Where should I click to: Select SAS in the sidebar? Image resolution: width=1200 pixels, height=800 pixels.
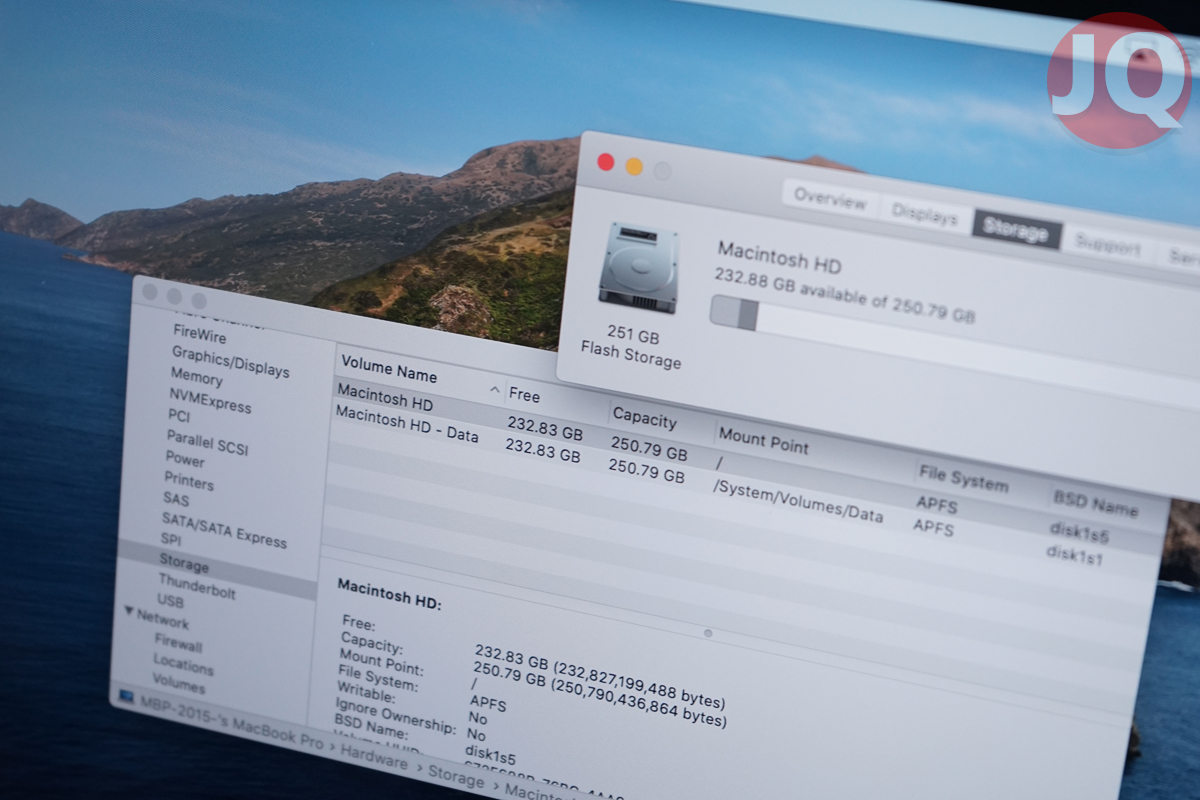coord(175,499)
